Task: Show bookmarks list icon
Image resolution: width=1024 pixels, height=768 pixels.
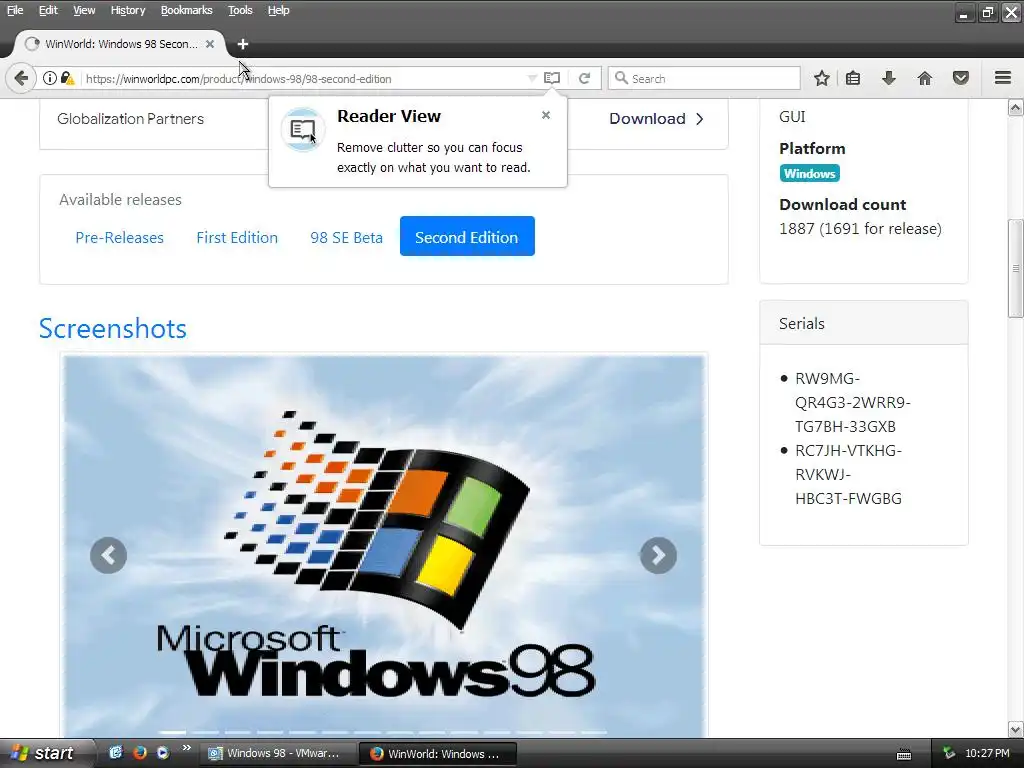Action: tap(853, 78)
